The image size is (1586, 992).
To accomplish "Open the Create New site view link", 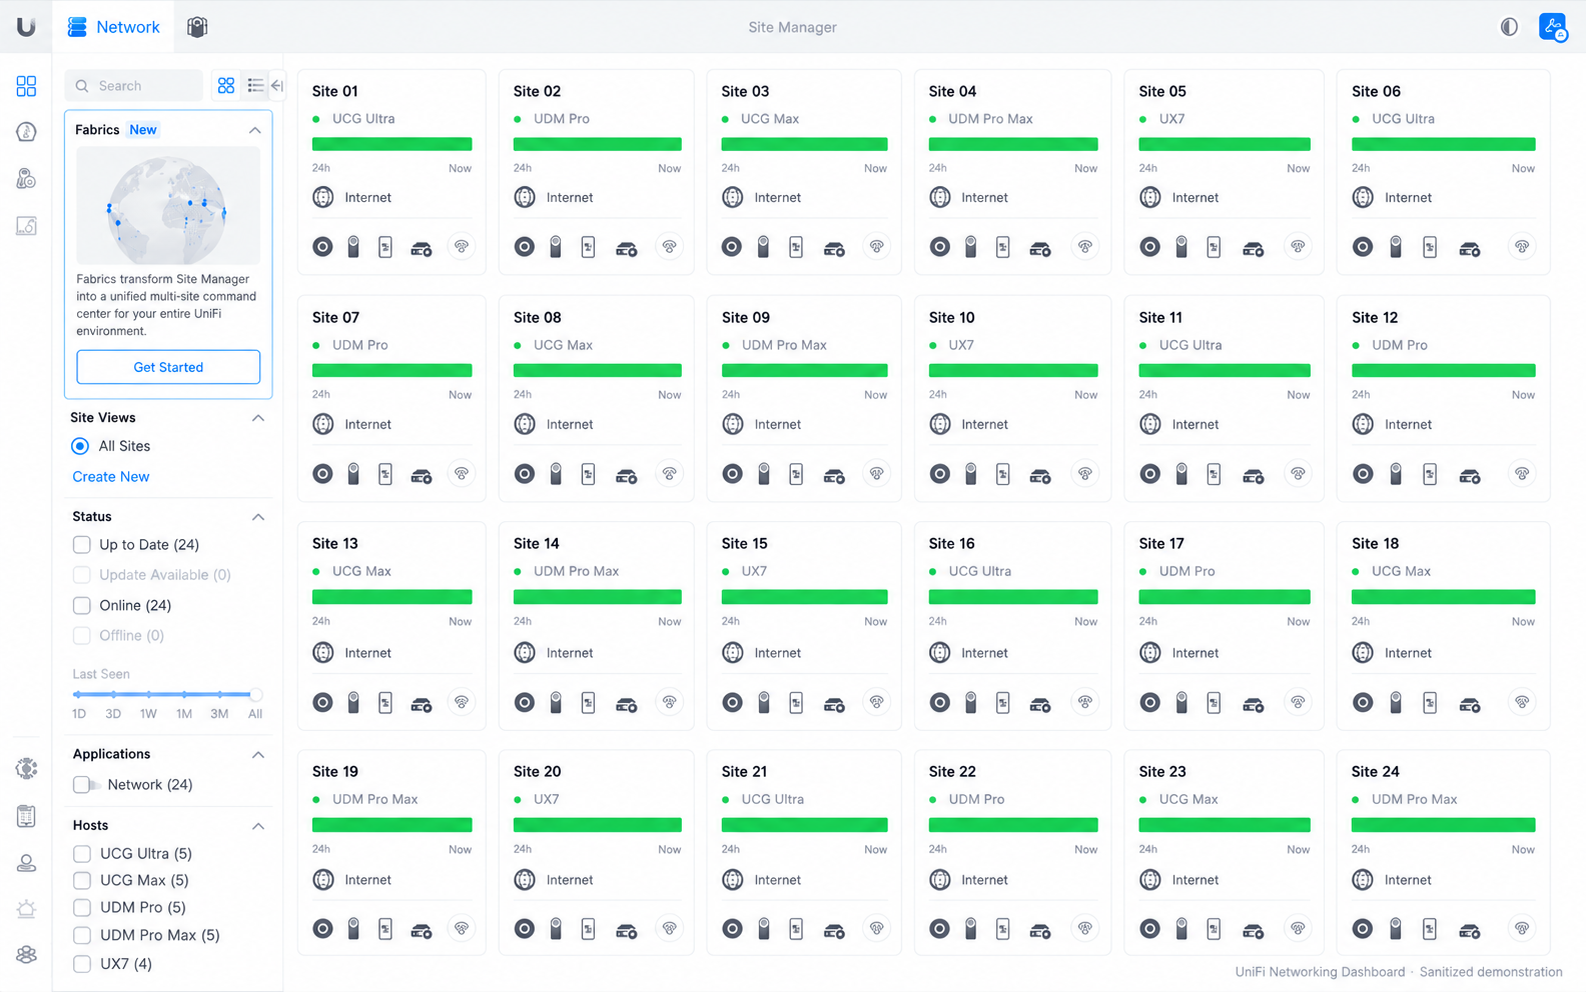I will [x=111, y=477].
